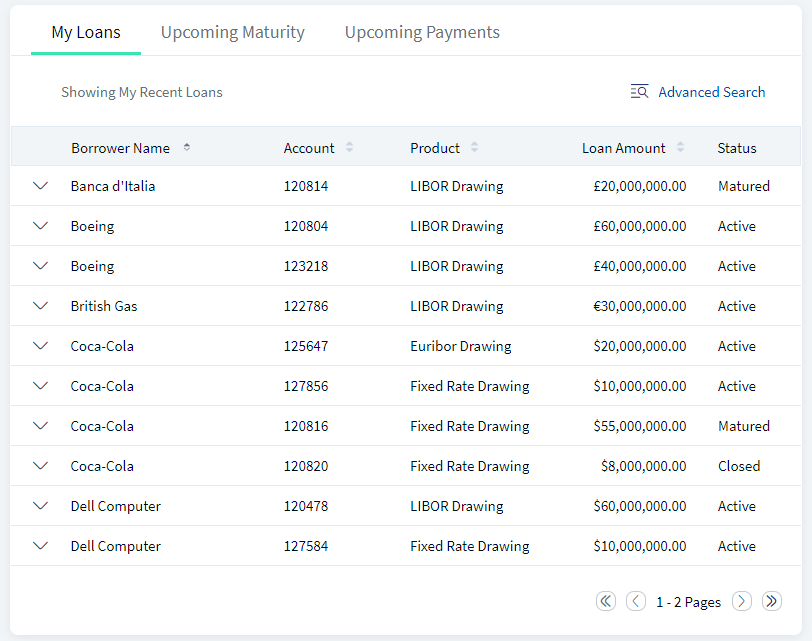Select borrower name Banca d'Italia
The height and width of the screenshot is (641, 812).
(x=113, y=186)
